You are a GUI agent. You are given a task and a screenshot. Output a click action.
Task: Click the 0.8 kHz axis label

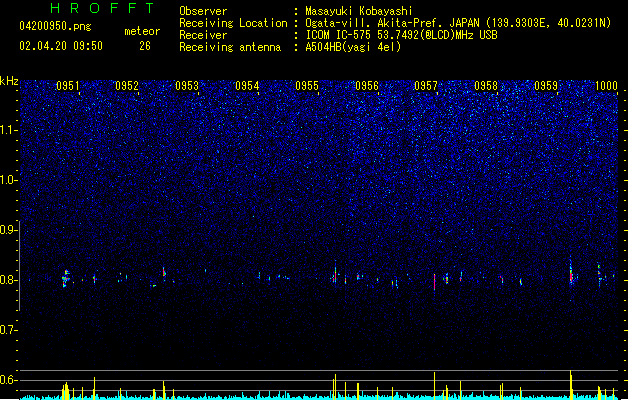pyautogui.click(x=8, y=280)
